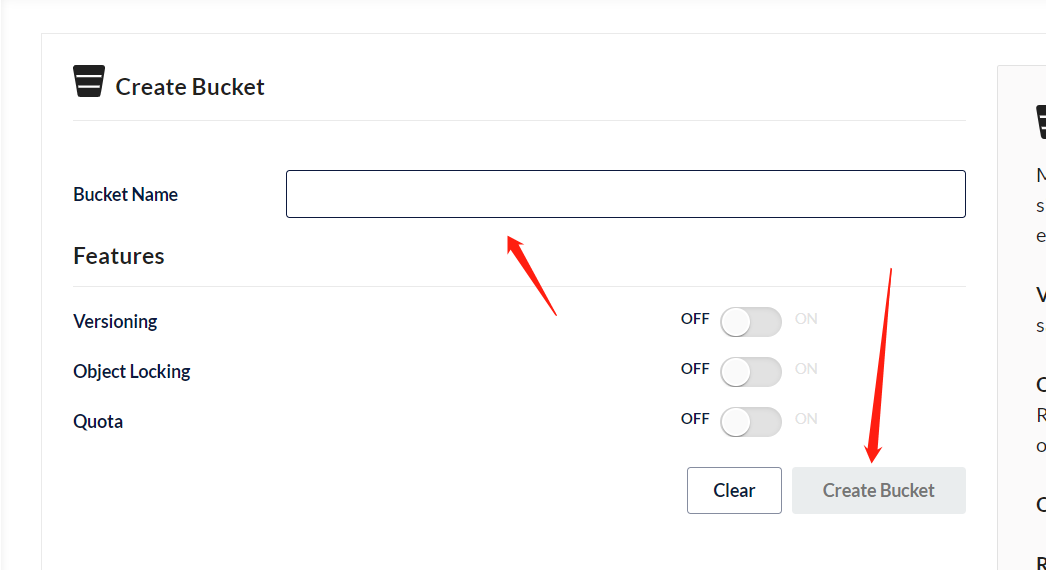Click the OFF label next to Versioning

click(x=695, y=319)
